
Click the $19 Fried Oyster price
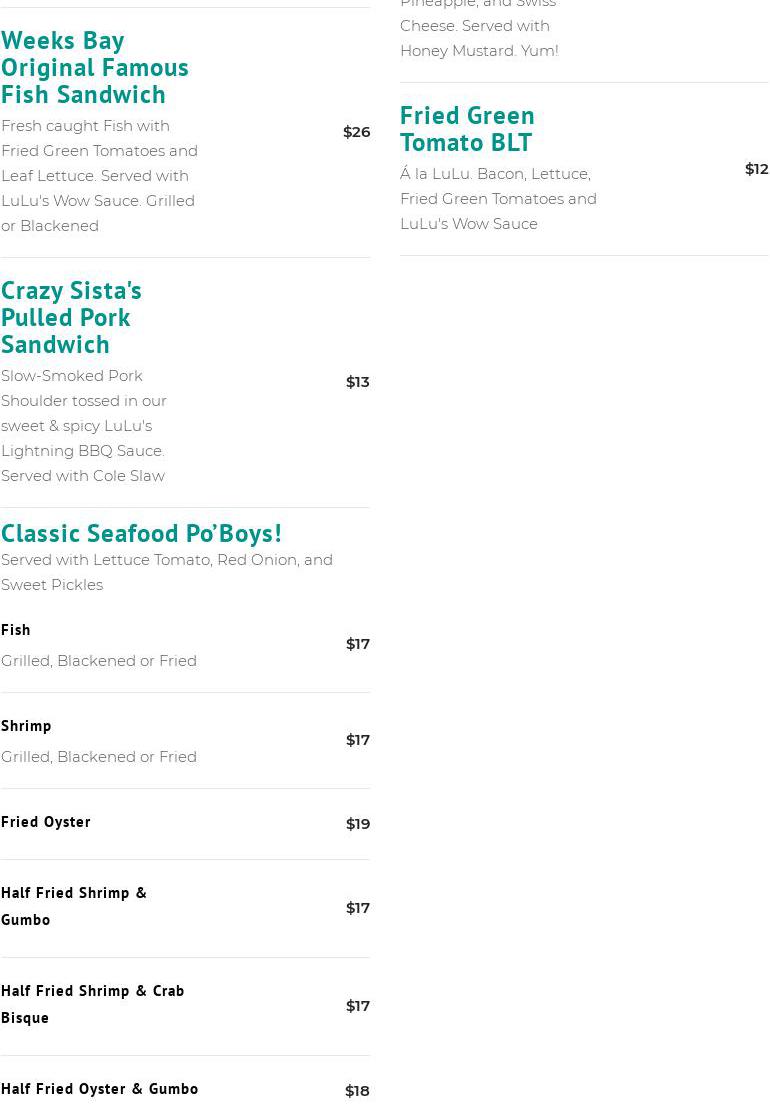pos(357,824)
